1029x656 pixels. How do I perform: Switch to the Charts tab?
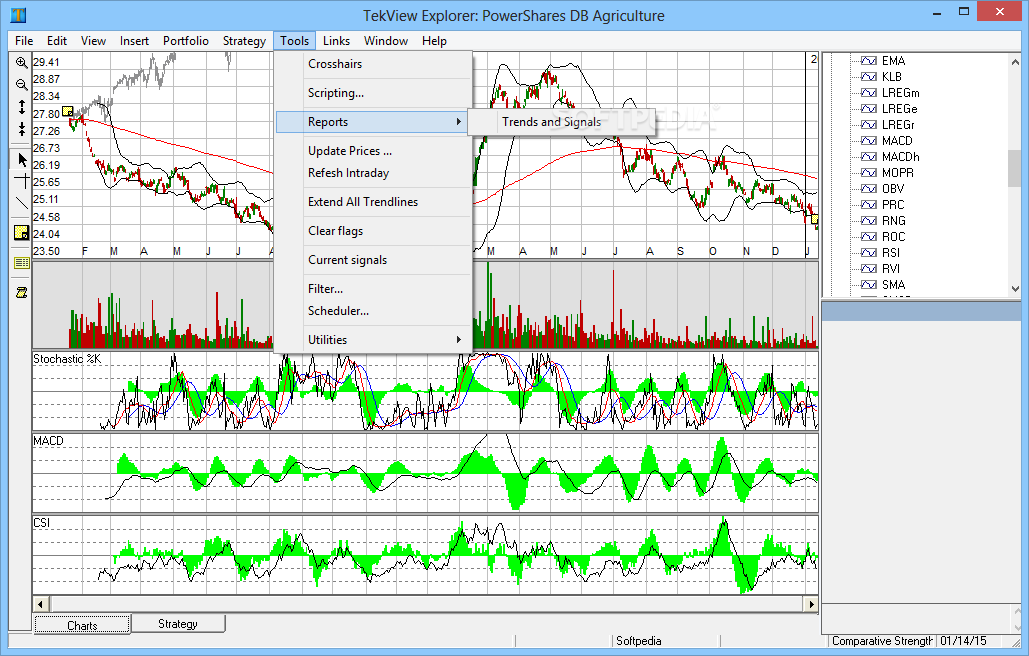pyautogui.click(x=82, y=625)
